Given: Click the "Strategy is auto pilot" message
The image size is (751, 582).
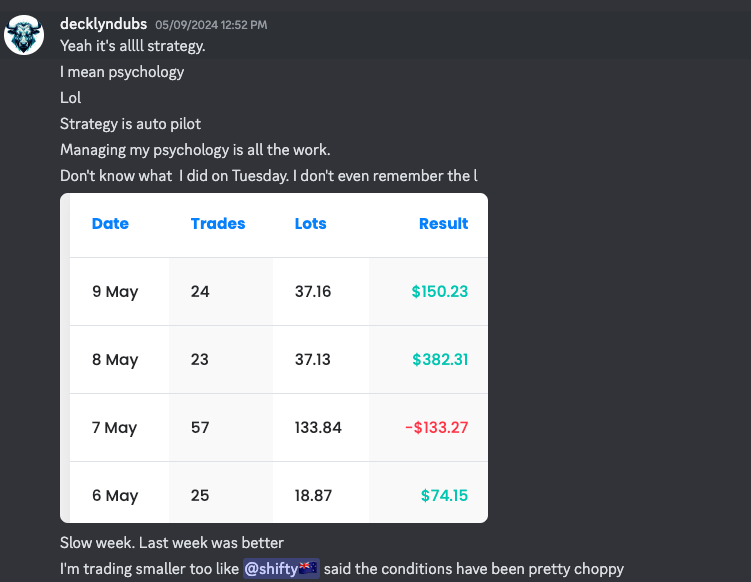Looking at the screenshot, I should point(130,124).
